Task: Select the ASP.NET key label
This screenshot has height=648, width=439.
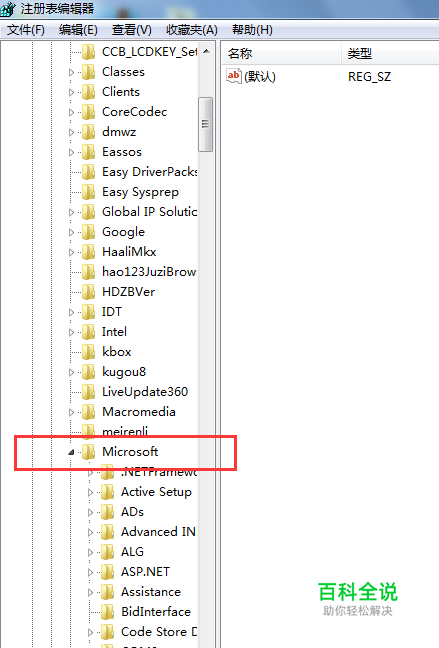Action: tap(146, 572)
